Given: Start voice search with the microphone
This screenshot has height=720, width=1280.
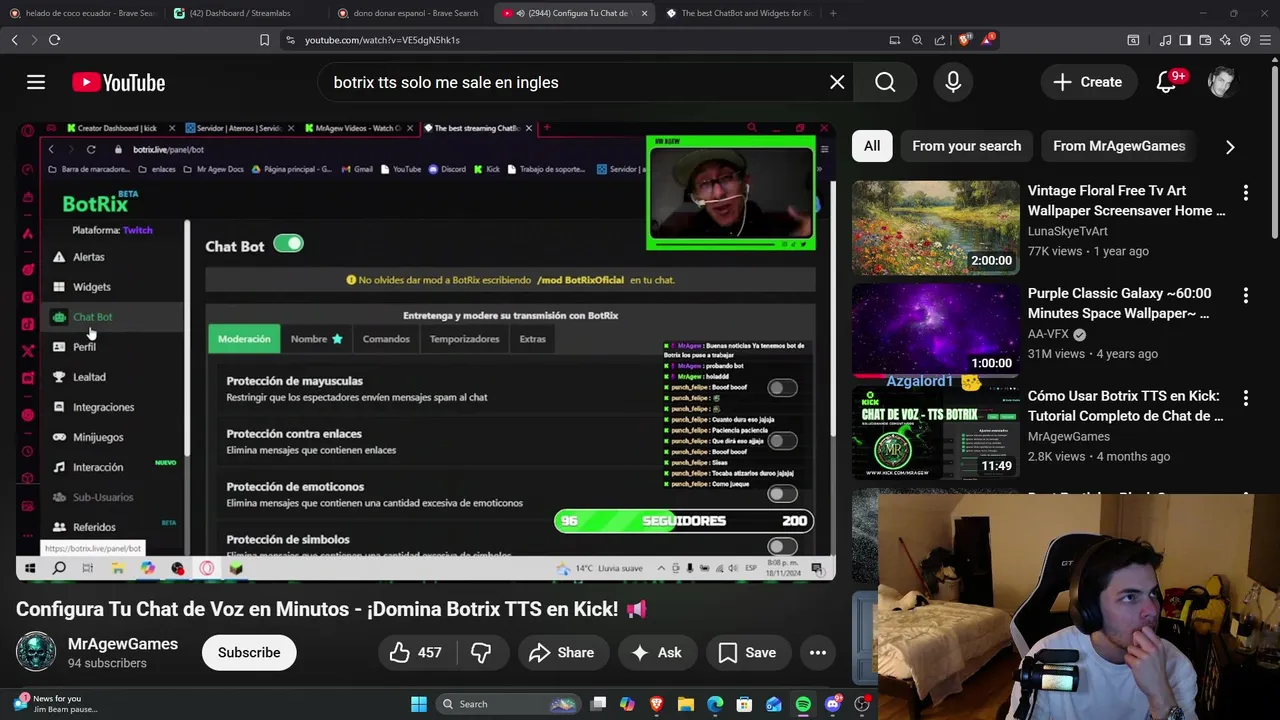Looking at the screenshot, I should (x=953, y=82).
